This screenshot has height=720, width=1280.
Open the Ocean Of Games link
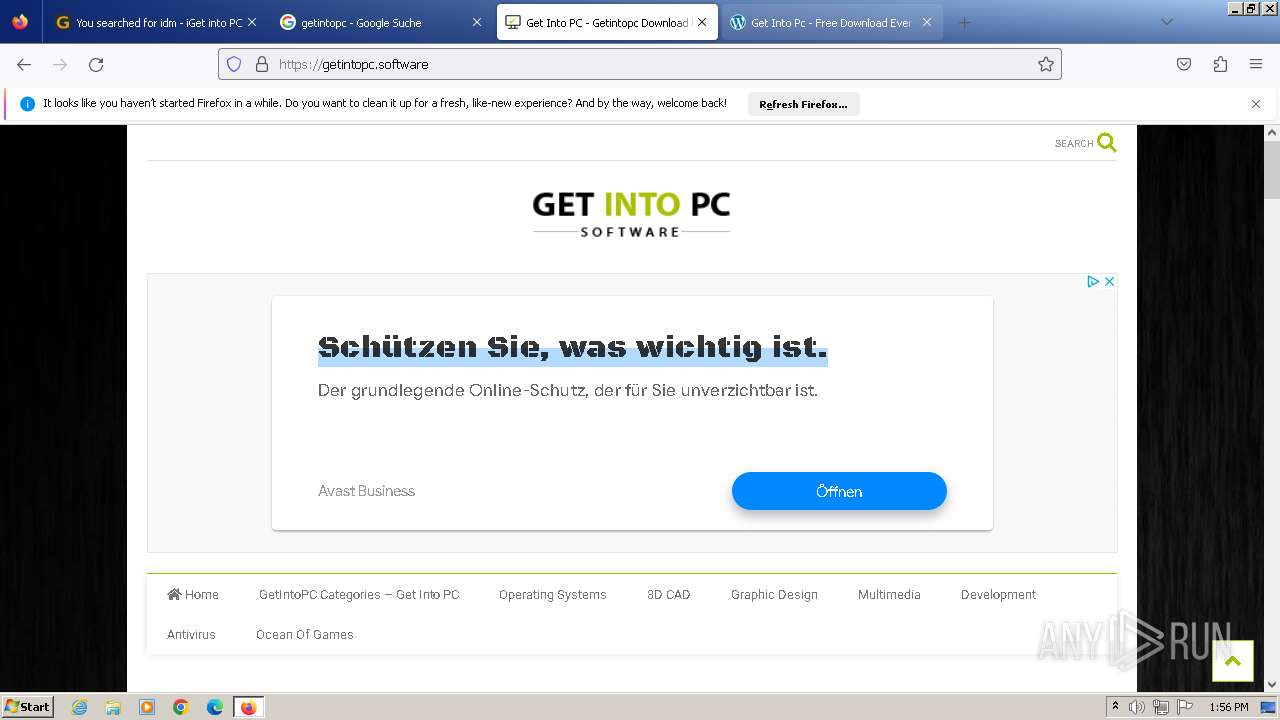[305, 634]
